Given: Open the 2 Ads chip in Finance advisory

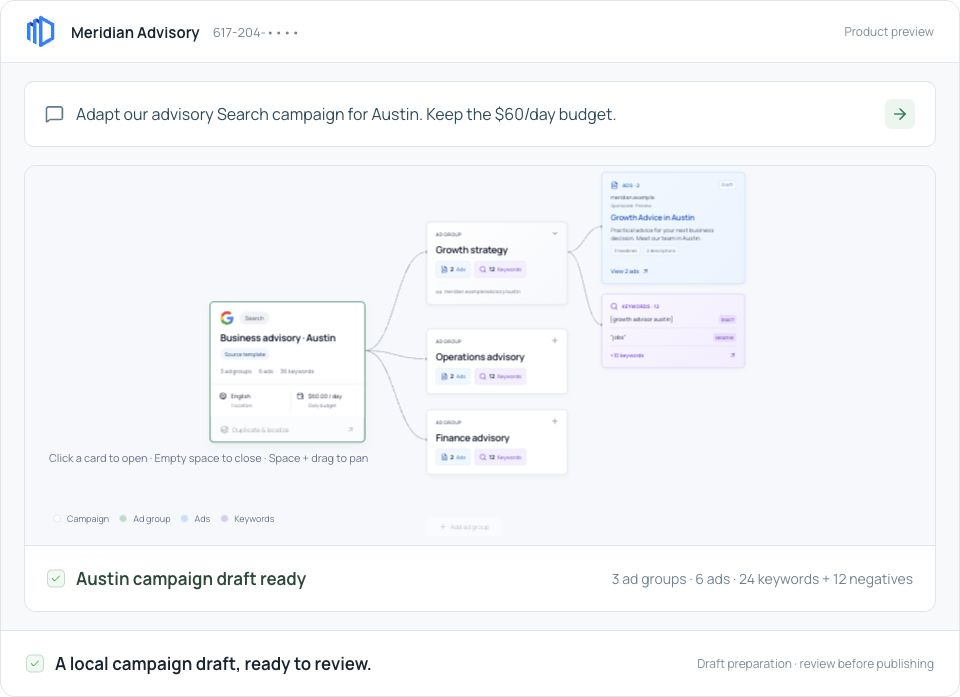Looking at the screenshot, I should click(454, 457).
